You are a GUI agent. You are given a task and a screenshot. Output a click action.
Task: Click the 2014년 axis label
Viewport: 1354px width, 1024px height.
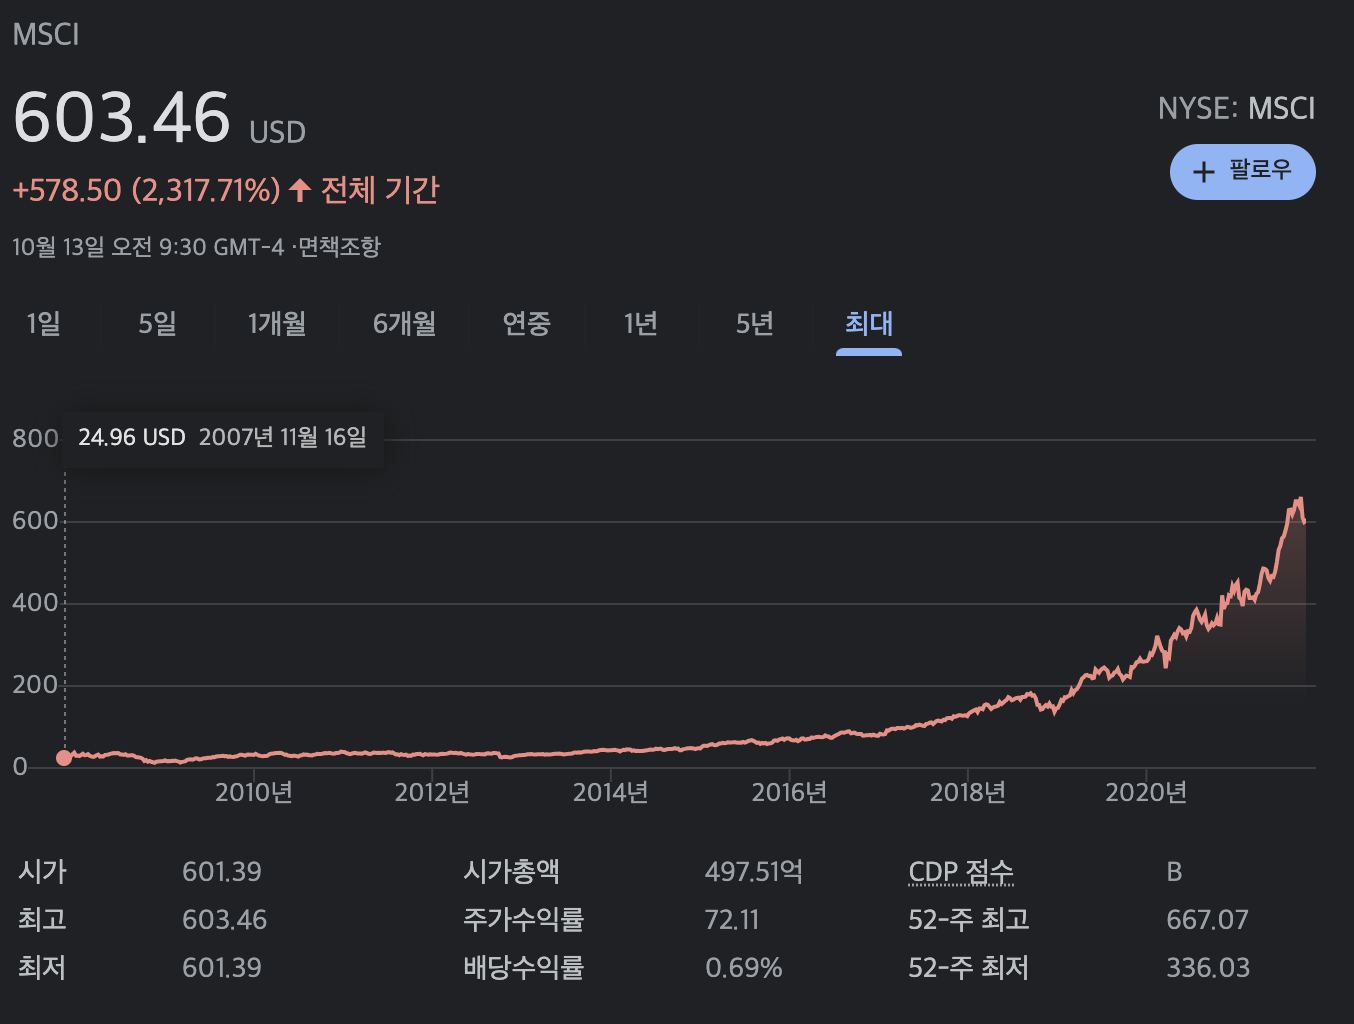(610, 793)
